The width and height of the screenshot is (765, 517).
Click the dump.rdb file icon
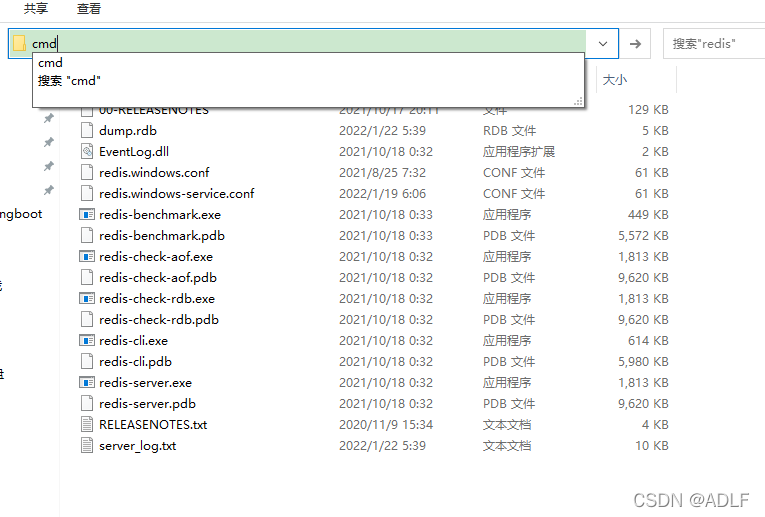[x=87, y=131]
